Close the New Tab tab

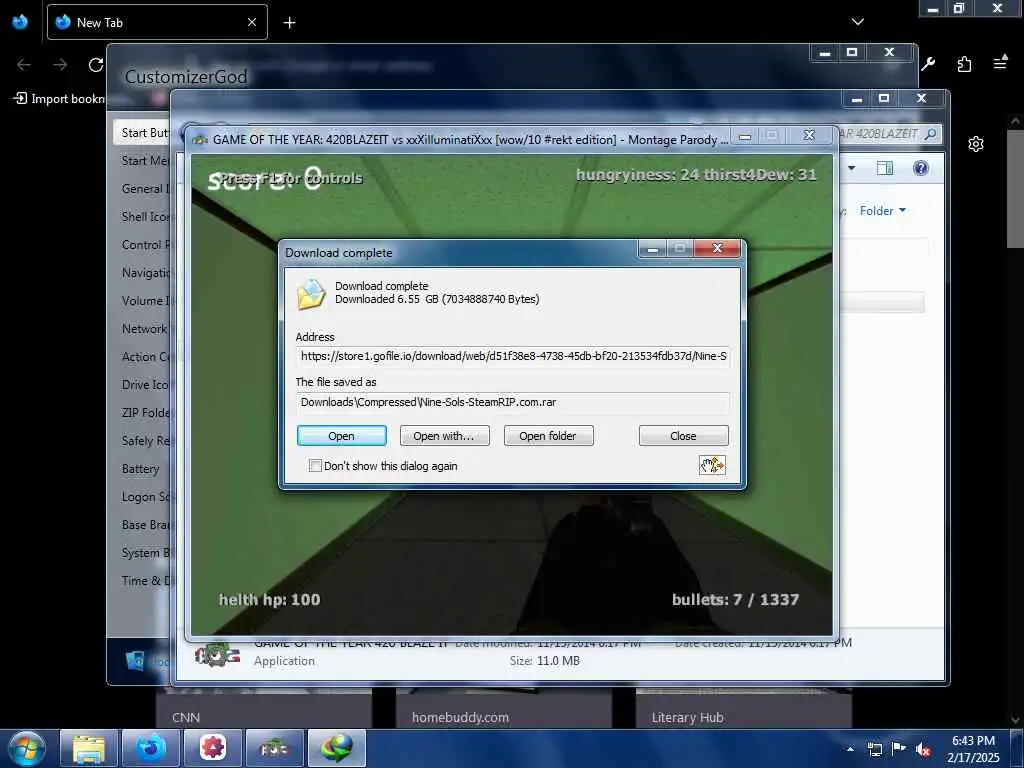pyautogui.click(x=252, y=22)
